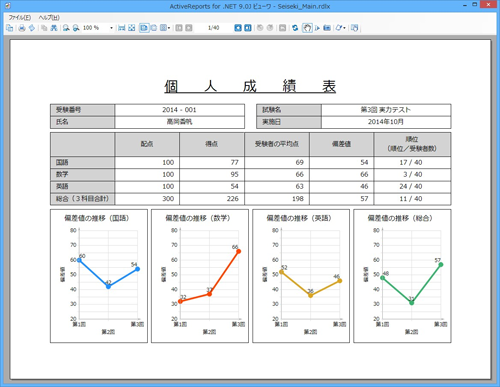Toggle the Pan hand tool
The width and height of the screenshot is (500, 387).
pyautogui.click(x=307, y=28)
